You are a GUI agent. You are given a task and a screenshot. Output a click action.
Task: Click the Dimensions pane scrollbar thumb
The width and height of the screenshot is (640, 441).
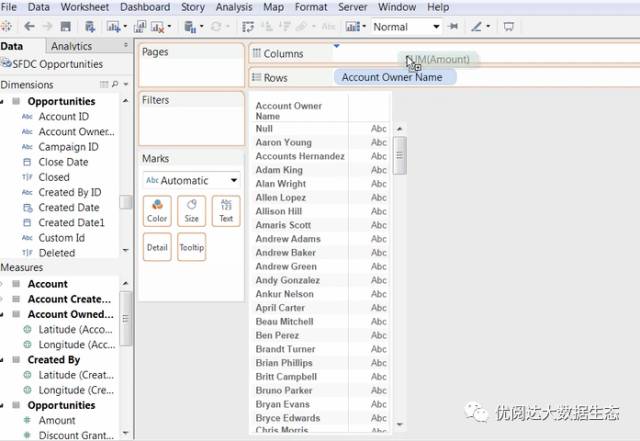tap(125, 201)
